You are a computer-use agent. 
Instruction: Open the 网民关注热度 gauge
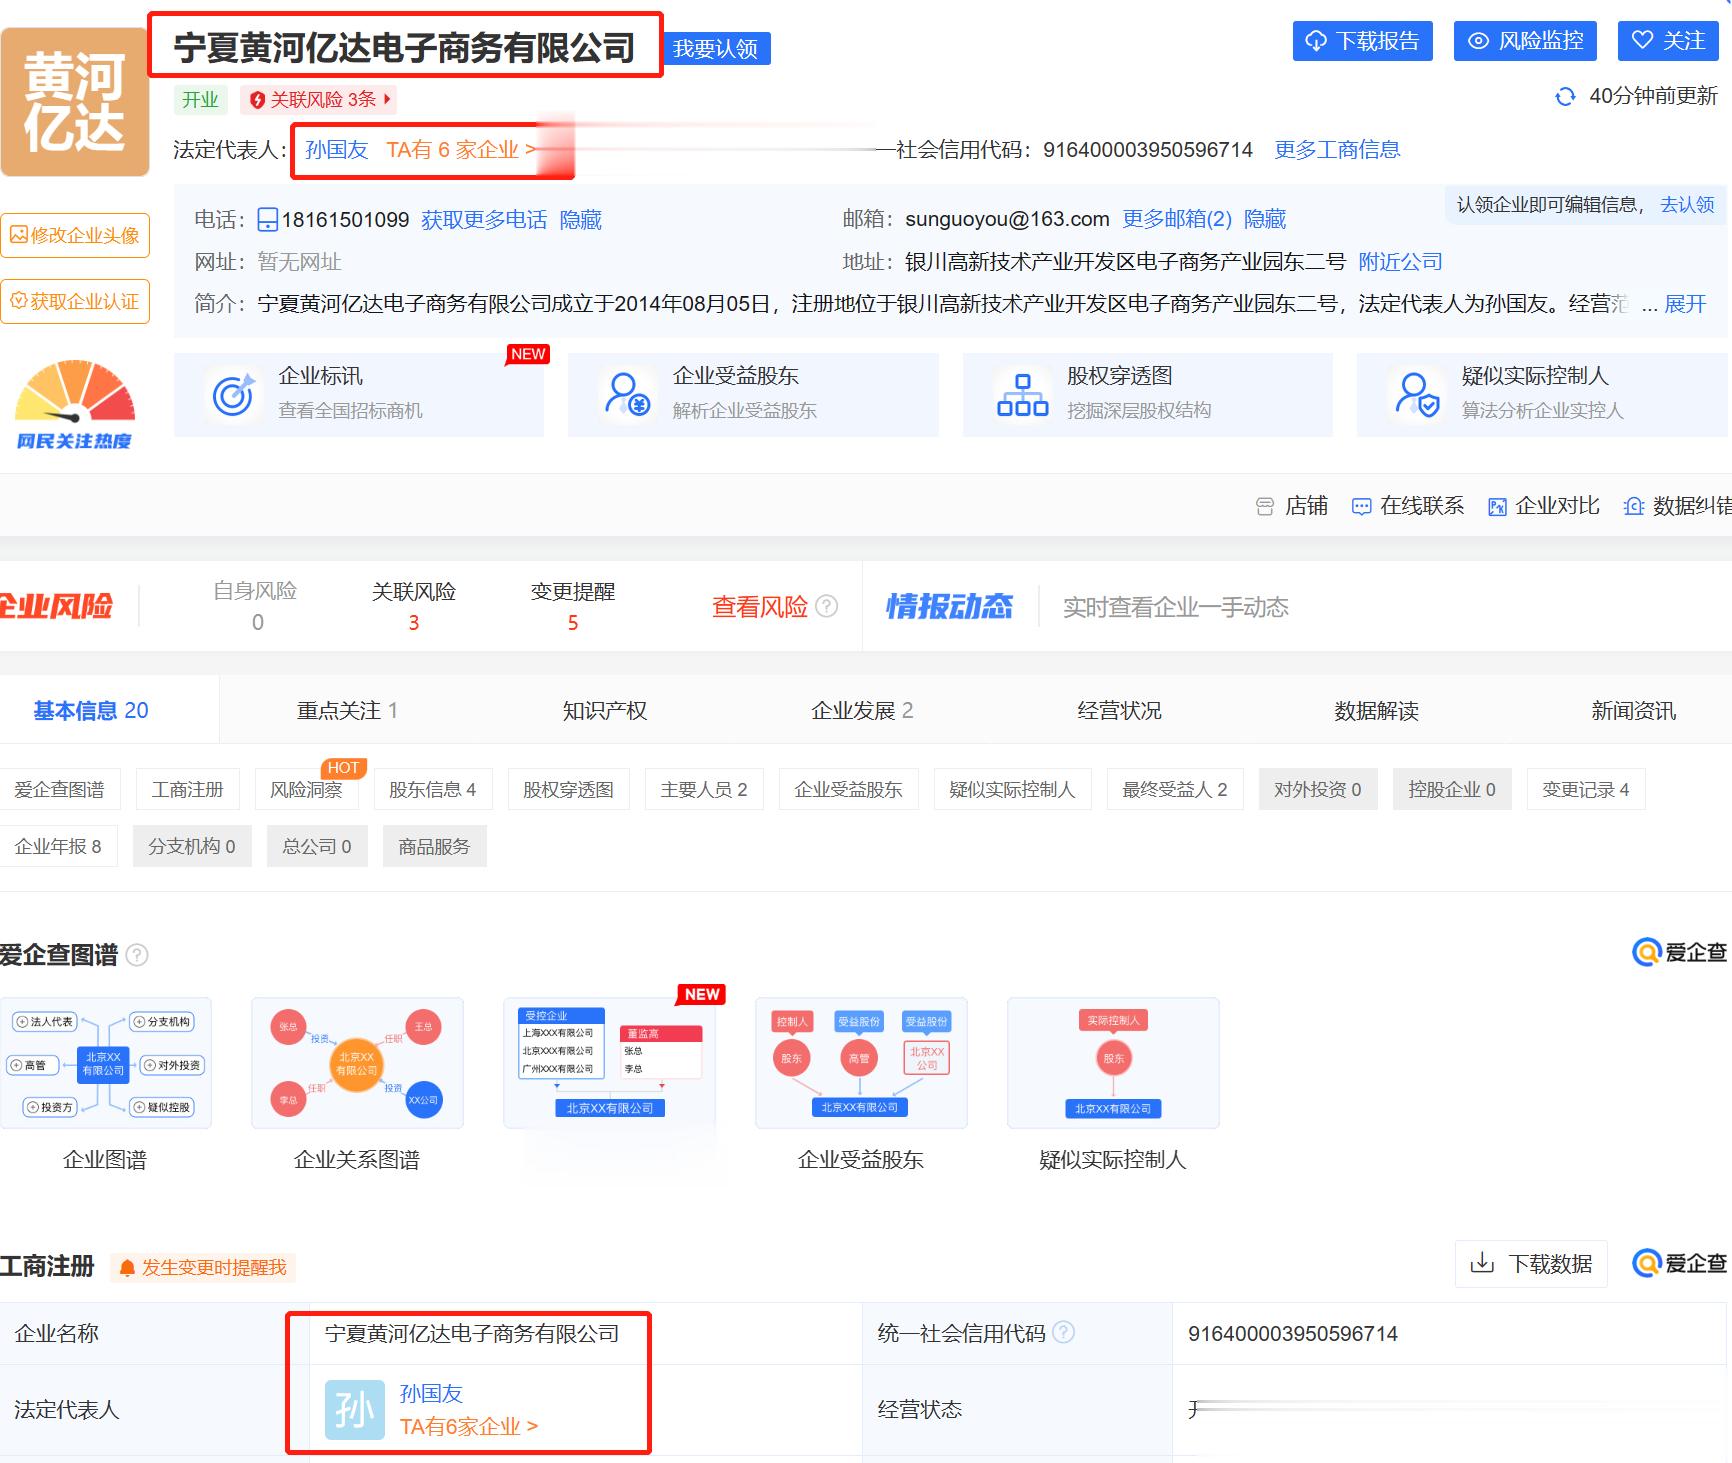[x=75, y=405]
